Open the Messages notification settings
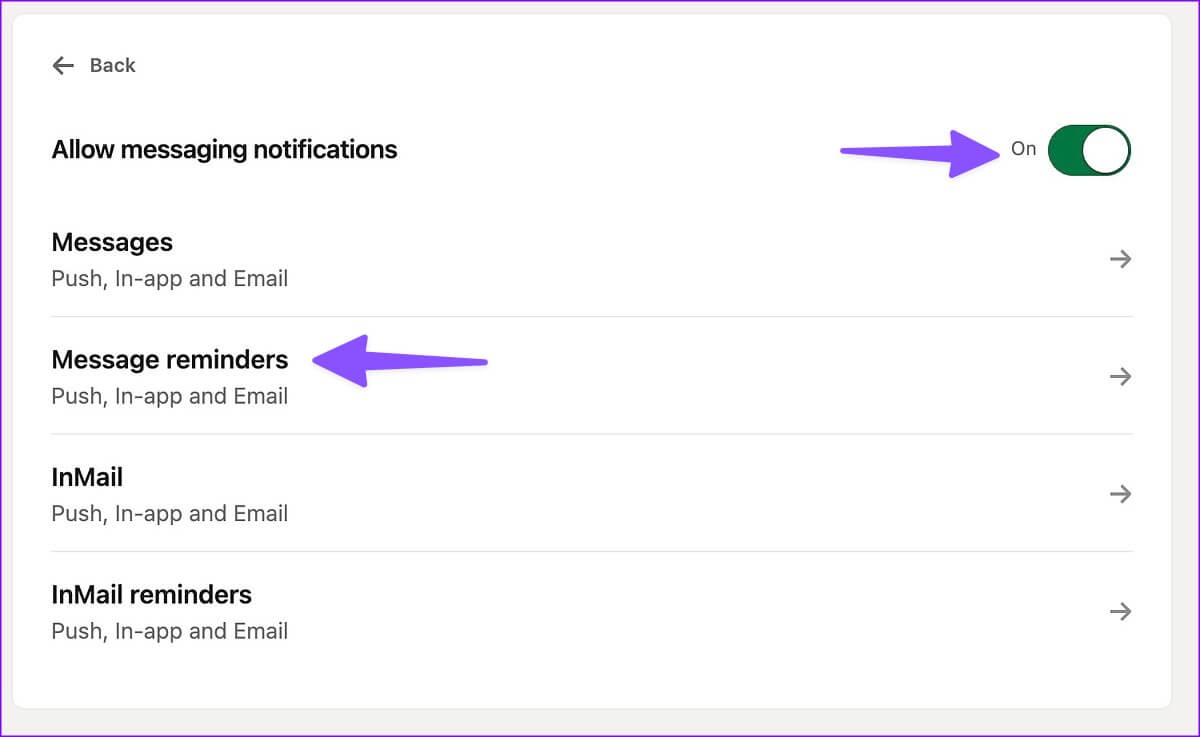 (x=112, y=243)
